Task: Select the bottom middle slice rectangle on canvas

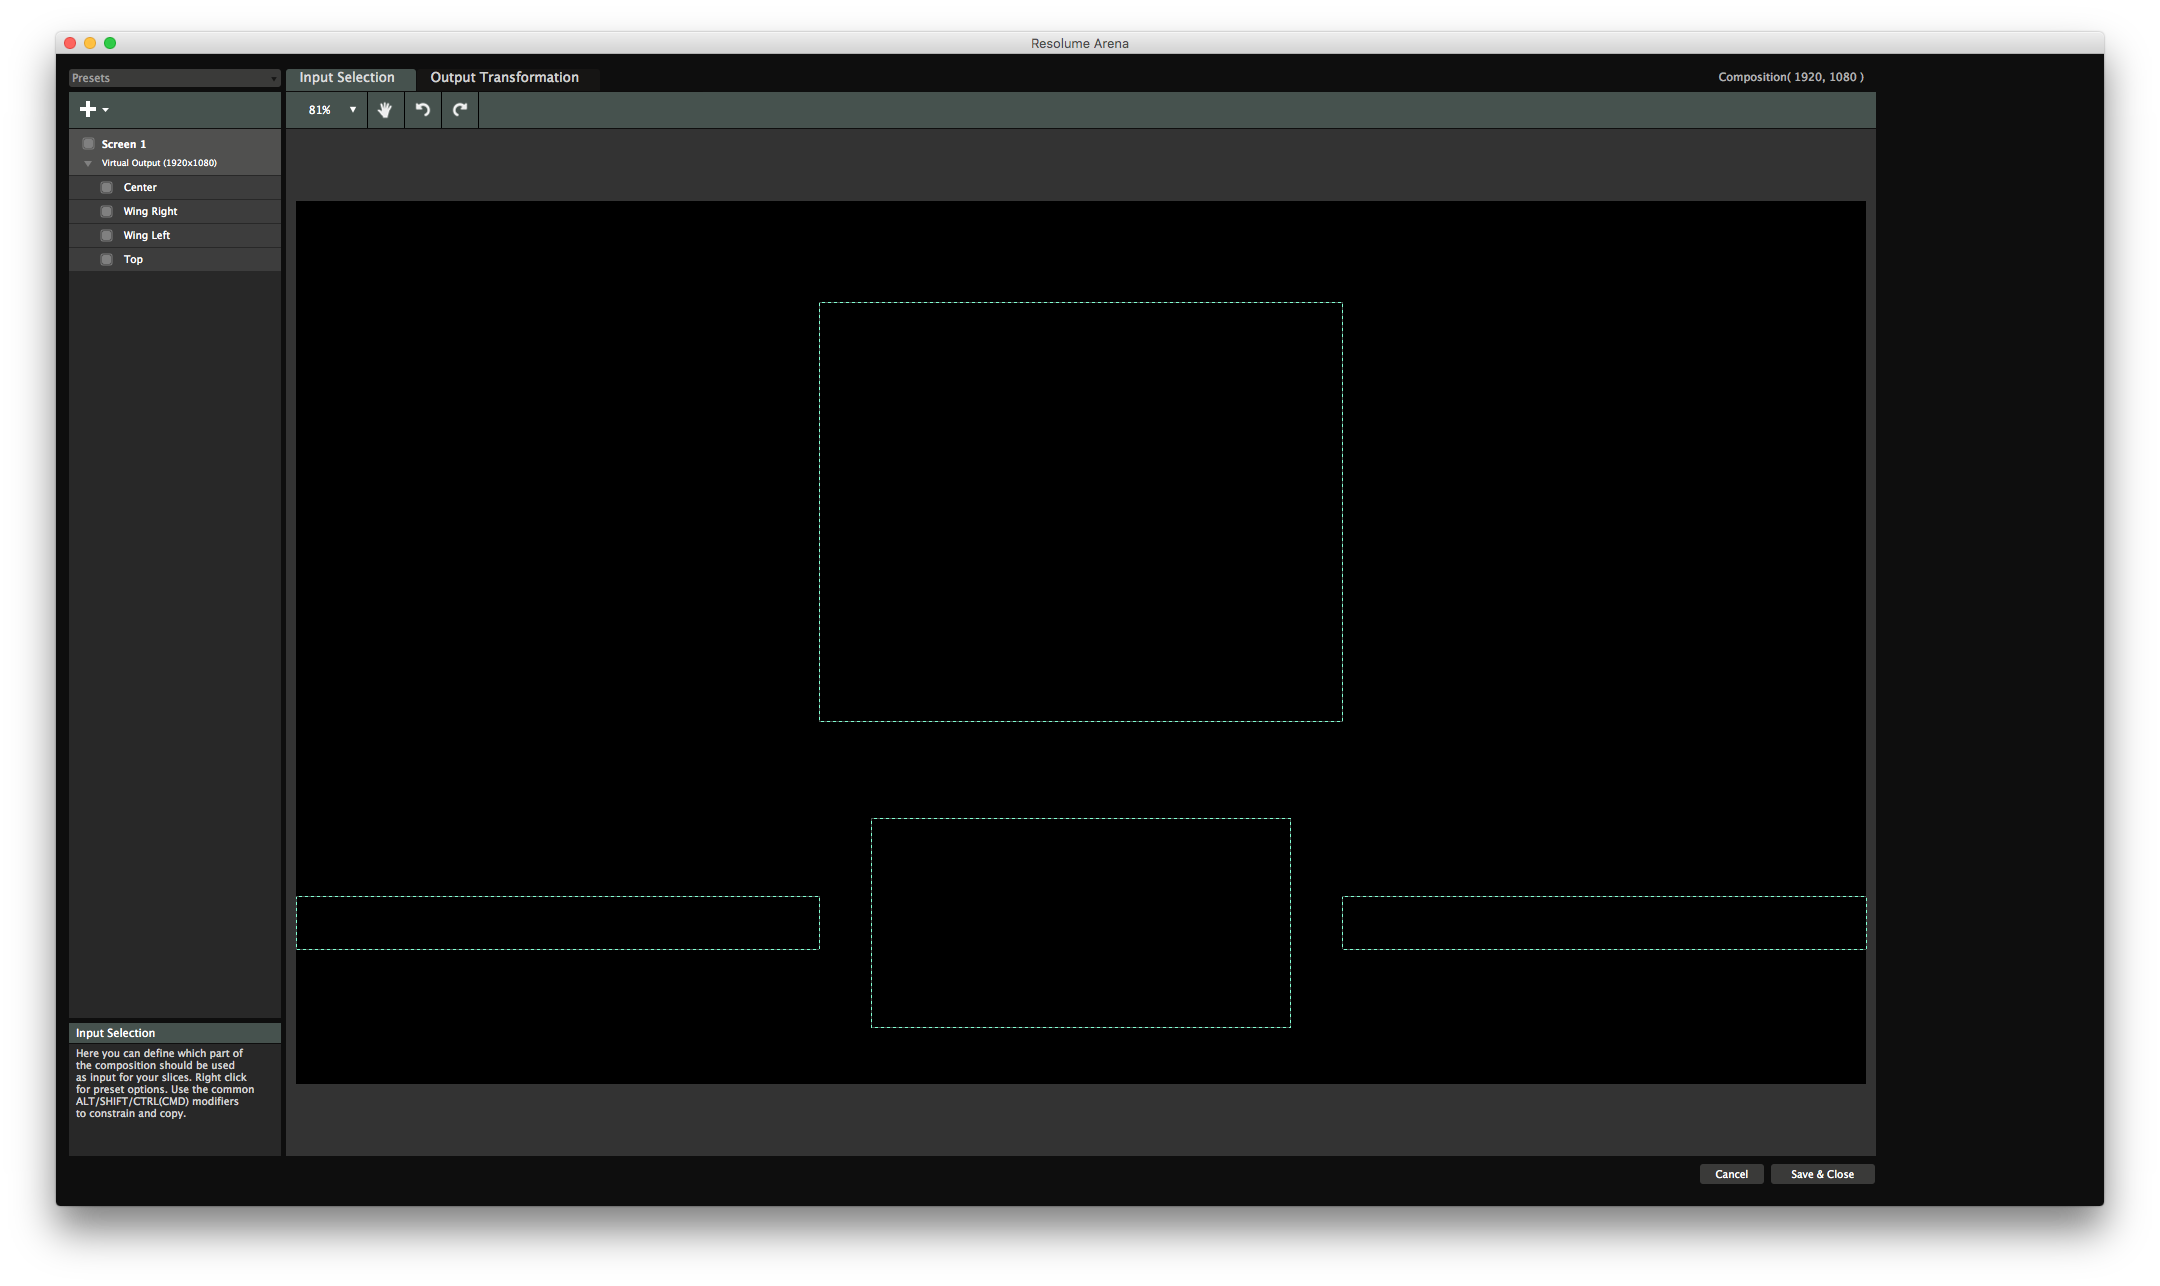Action: [1080, 922]
